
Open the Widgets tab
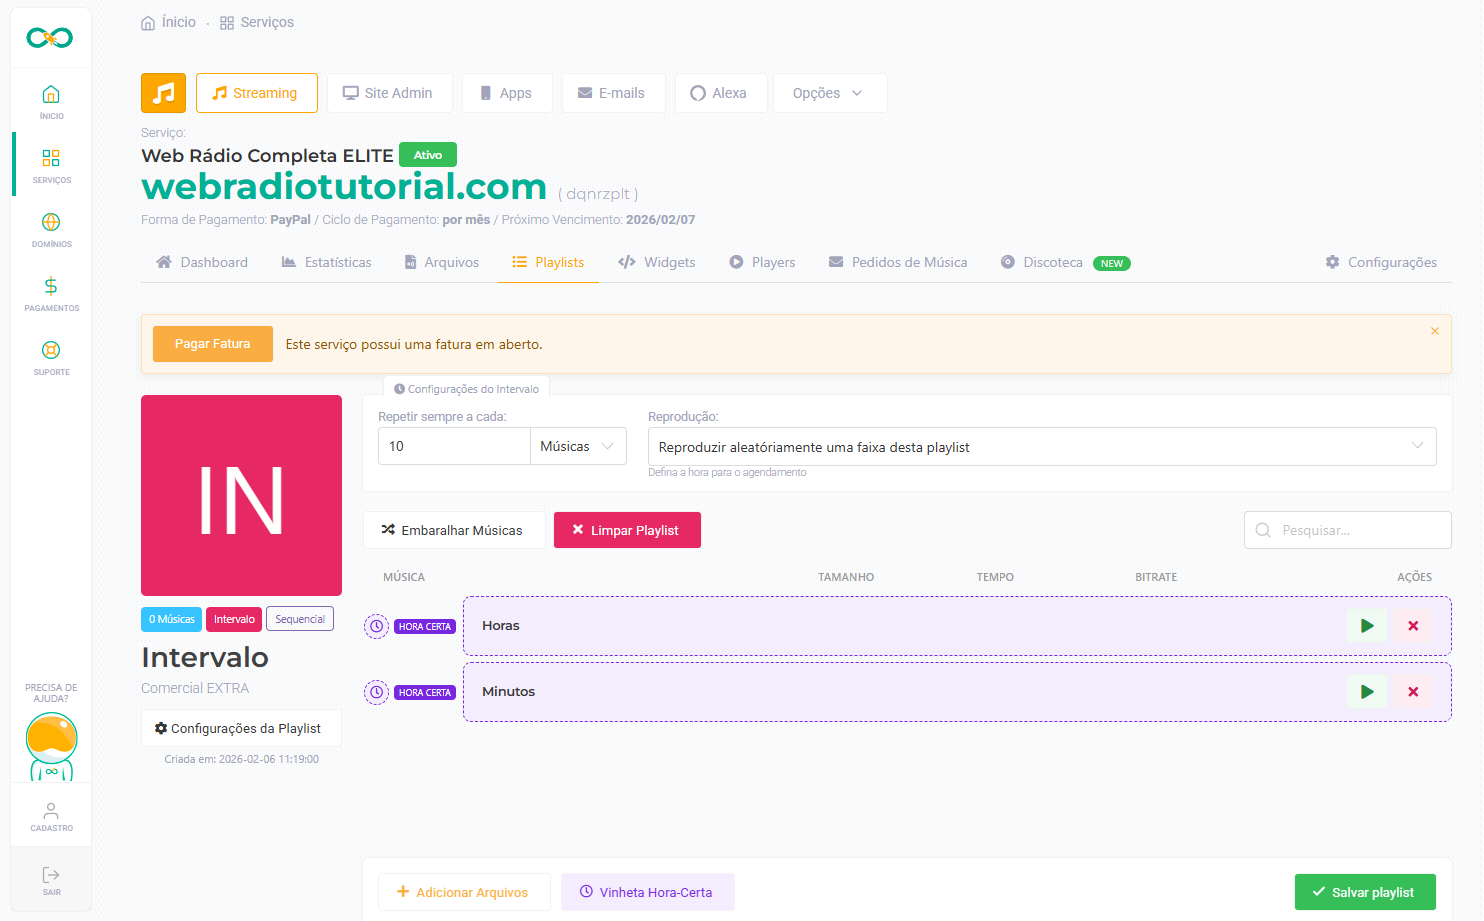pos(657,263)
